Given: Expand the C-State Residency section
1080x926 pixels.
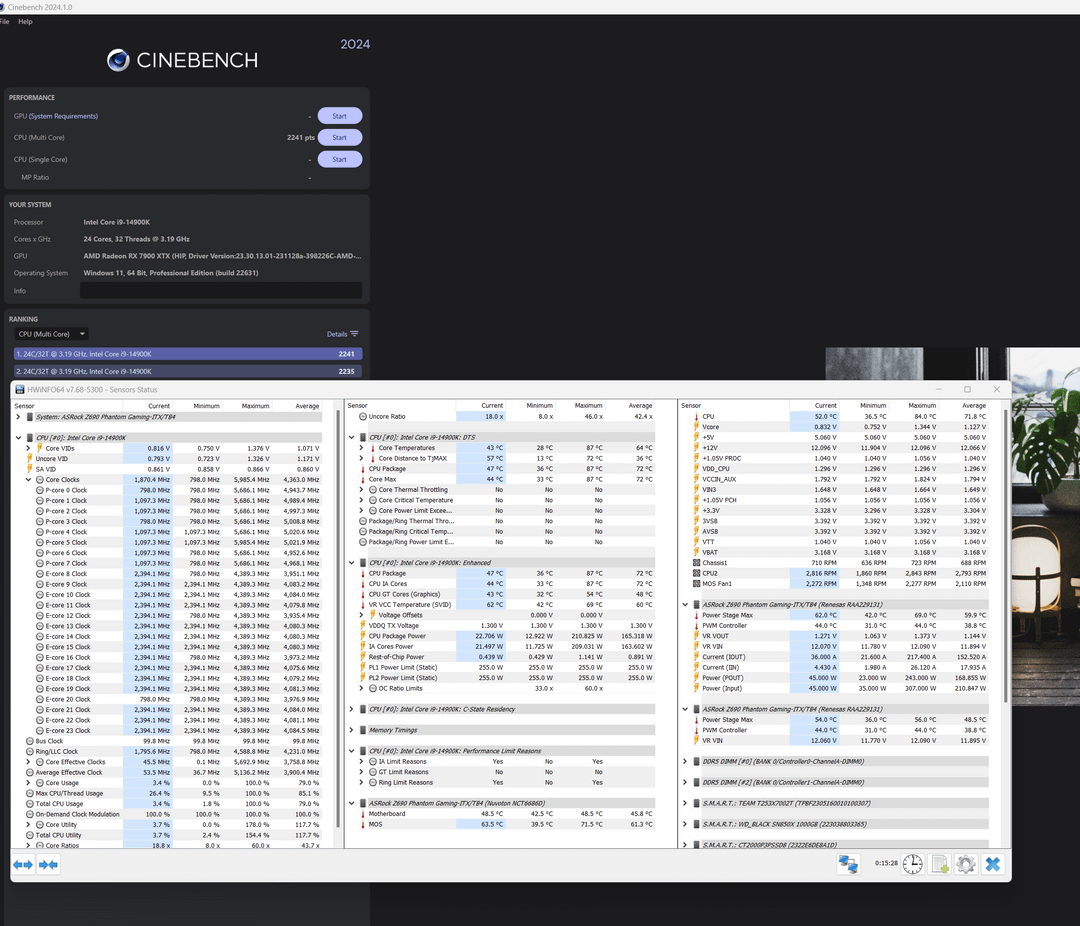Looking at the screenshot, I should point(352,709).
